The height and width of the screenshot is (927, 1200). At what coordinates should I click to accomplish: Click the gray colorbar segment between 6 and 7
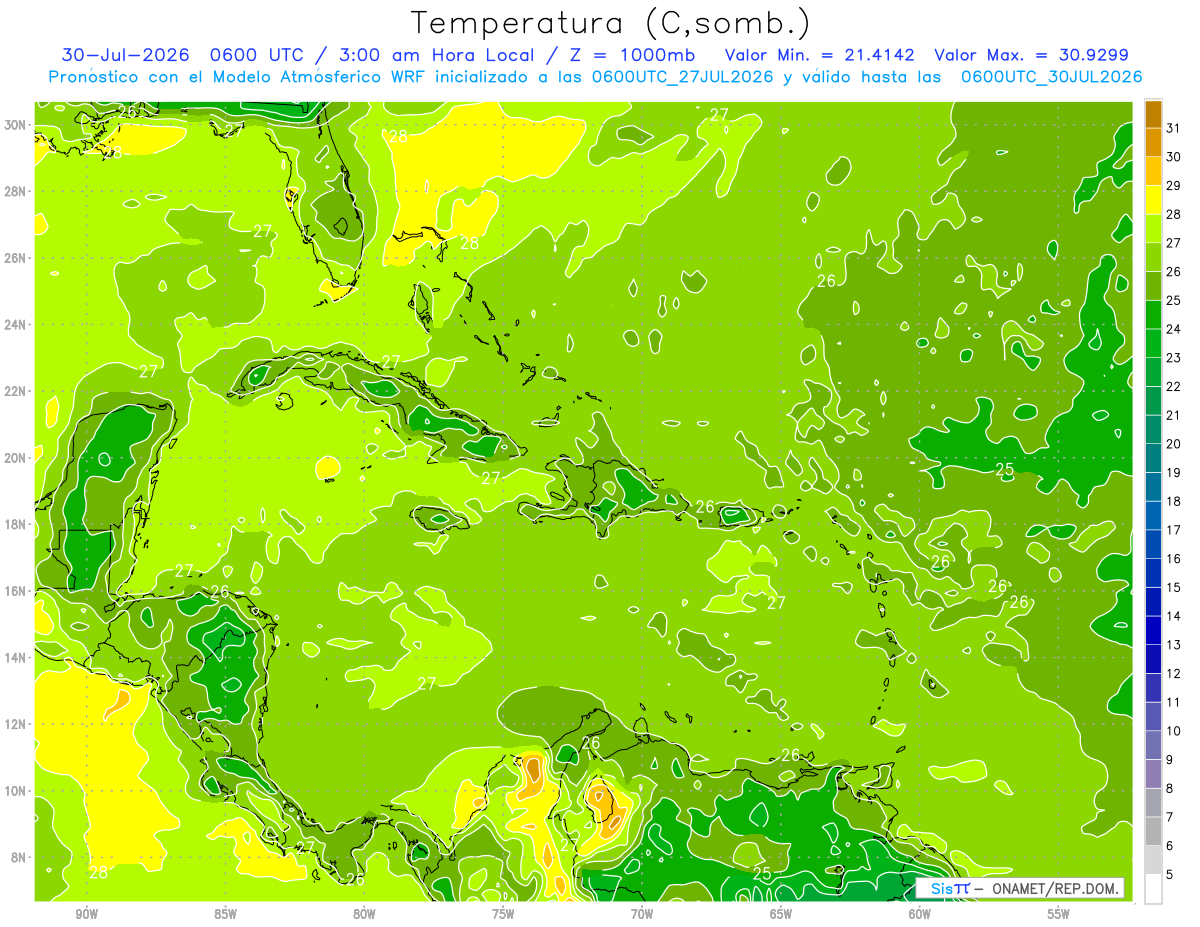(1153, 831)
